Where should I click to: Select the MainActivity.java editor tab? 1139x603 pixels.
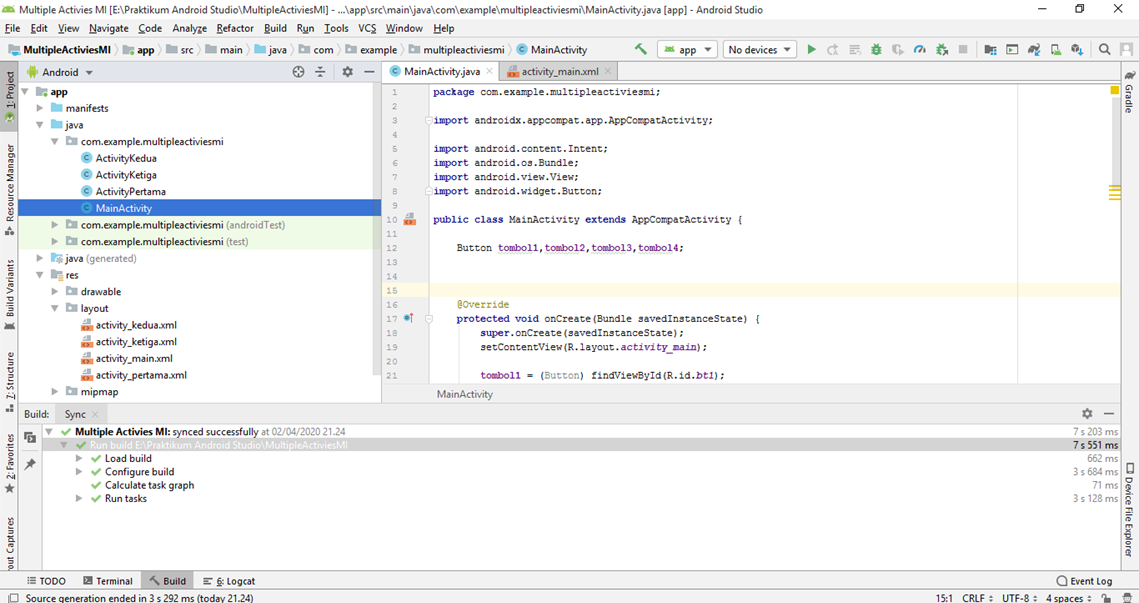442,71
